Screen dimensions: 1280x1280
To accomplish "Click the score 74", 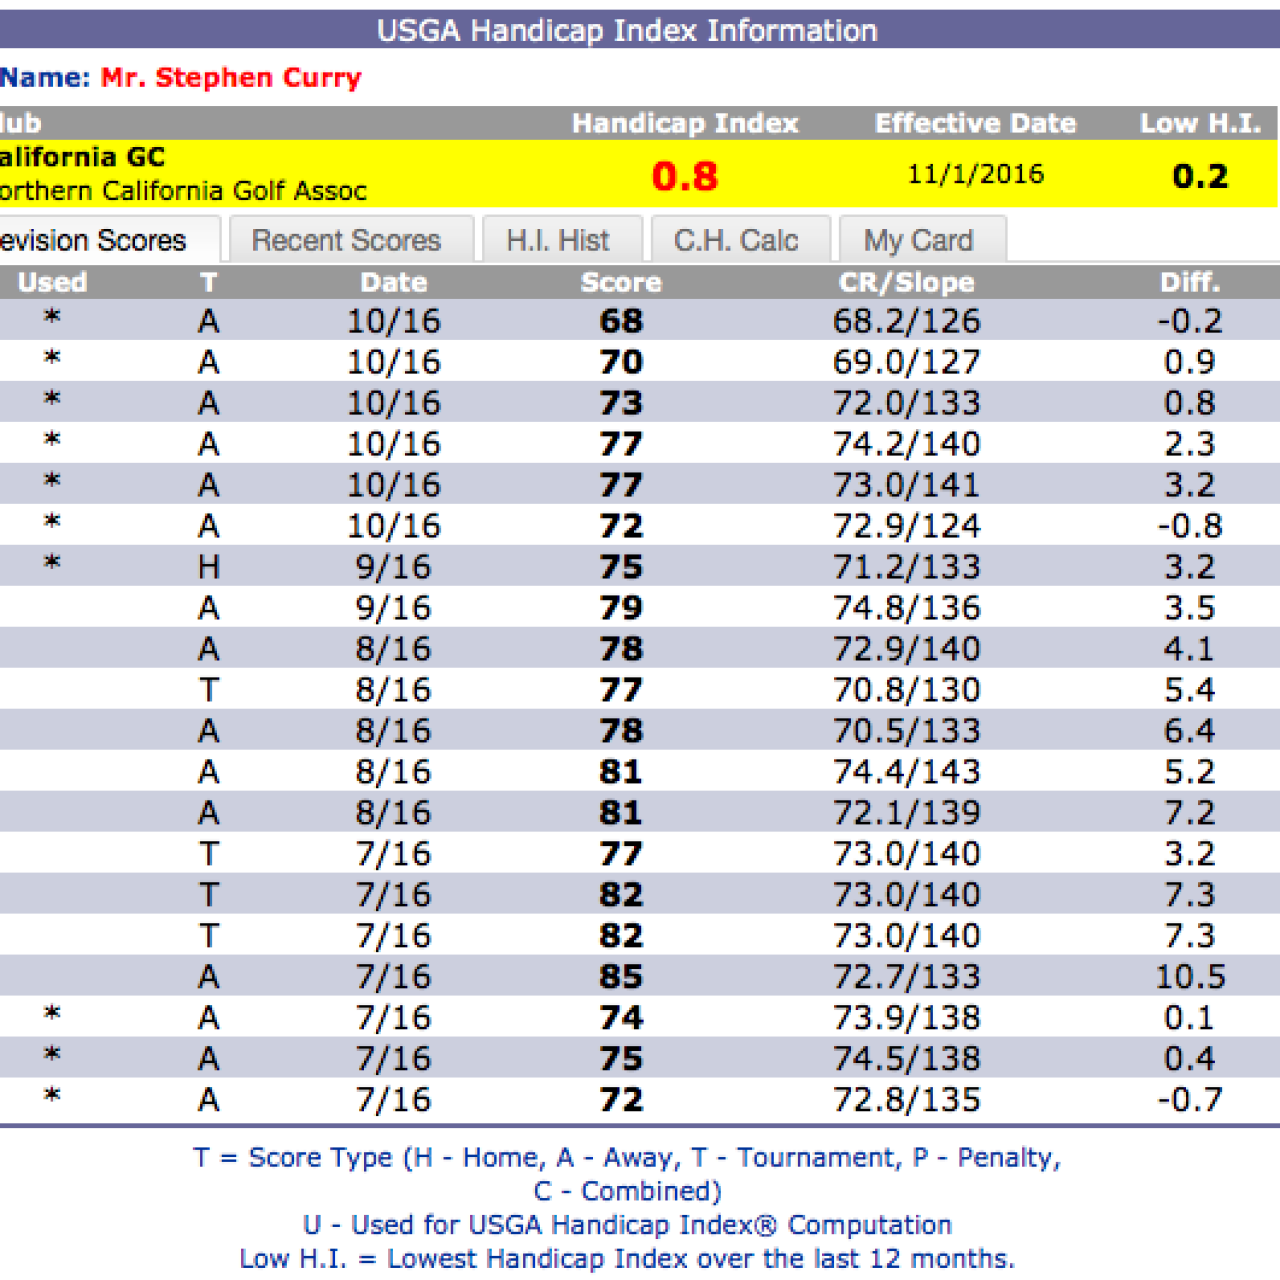I will 621,1018.
